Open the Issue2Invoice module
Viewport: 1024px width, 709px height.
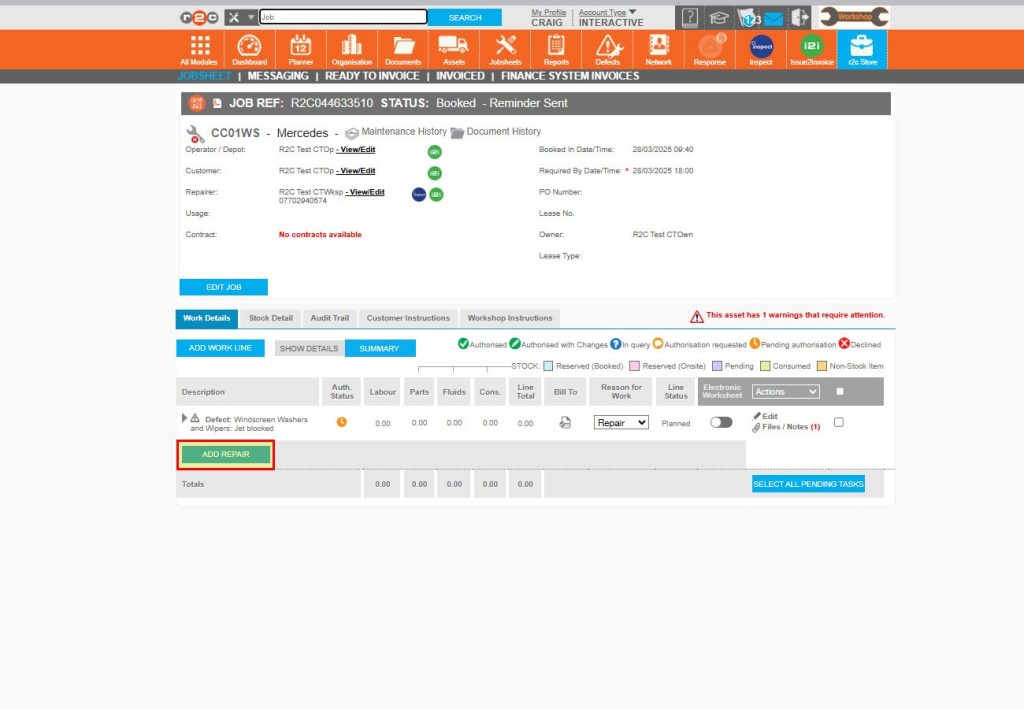[x=810, y=49]
